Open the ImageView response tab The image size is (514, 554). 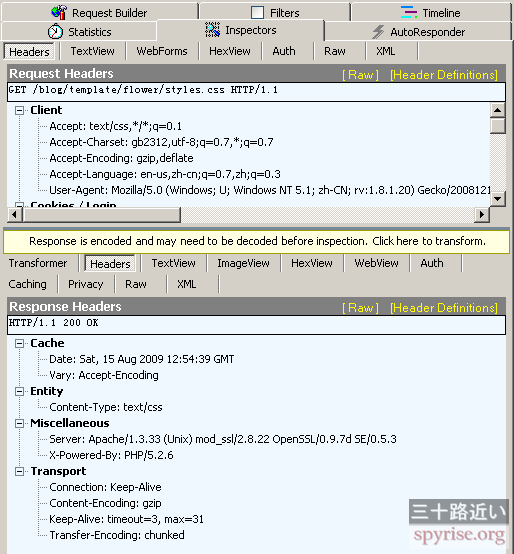coord(243,263)
